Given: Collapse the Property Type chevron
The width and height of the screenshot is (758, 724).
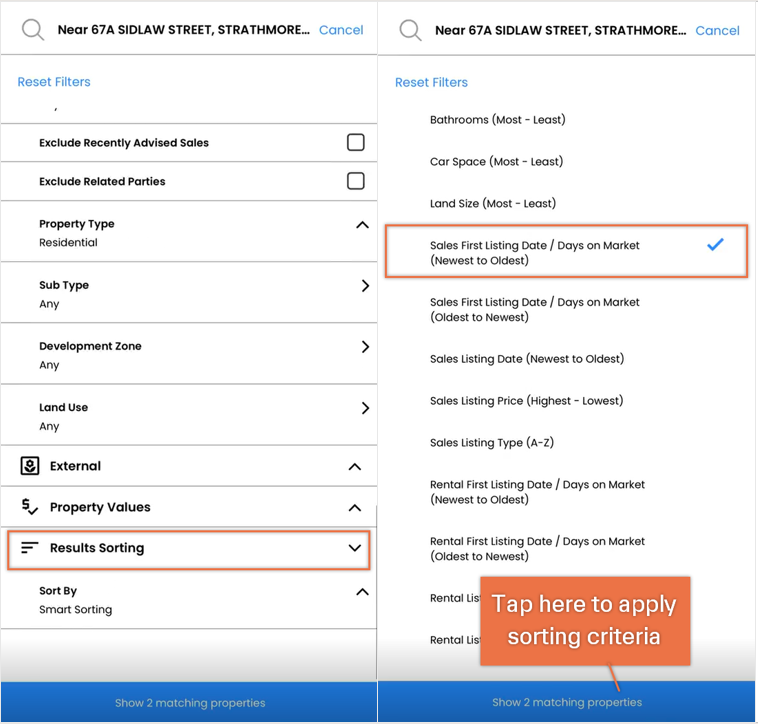Looking at the screenshot, I should 362,225.
